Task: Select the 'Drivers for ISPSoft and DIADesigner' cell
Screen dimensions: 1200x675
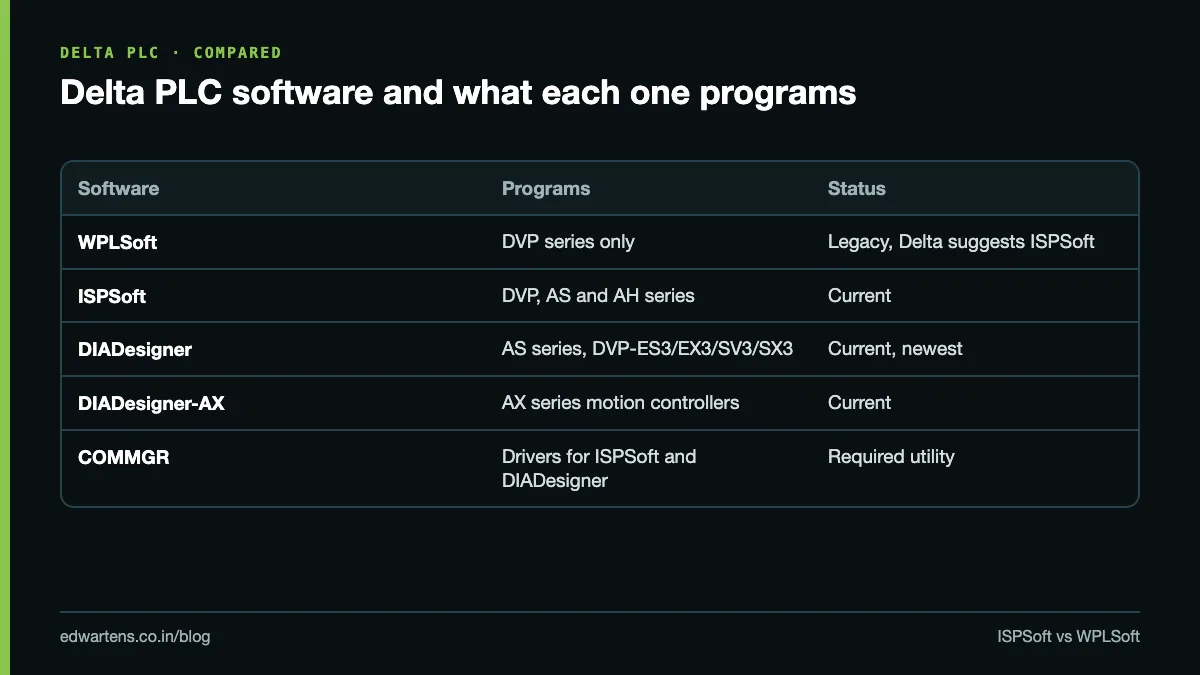Action: pos(599,468)
